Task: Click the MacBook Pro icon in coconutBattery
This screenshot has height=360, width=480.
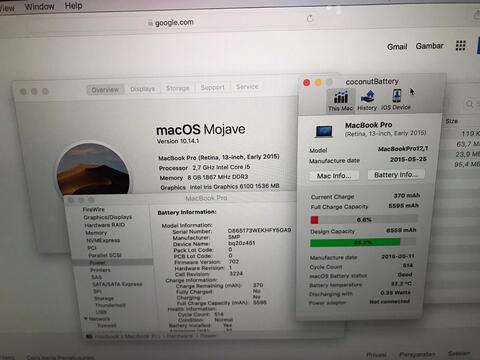Action: 324,131
